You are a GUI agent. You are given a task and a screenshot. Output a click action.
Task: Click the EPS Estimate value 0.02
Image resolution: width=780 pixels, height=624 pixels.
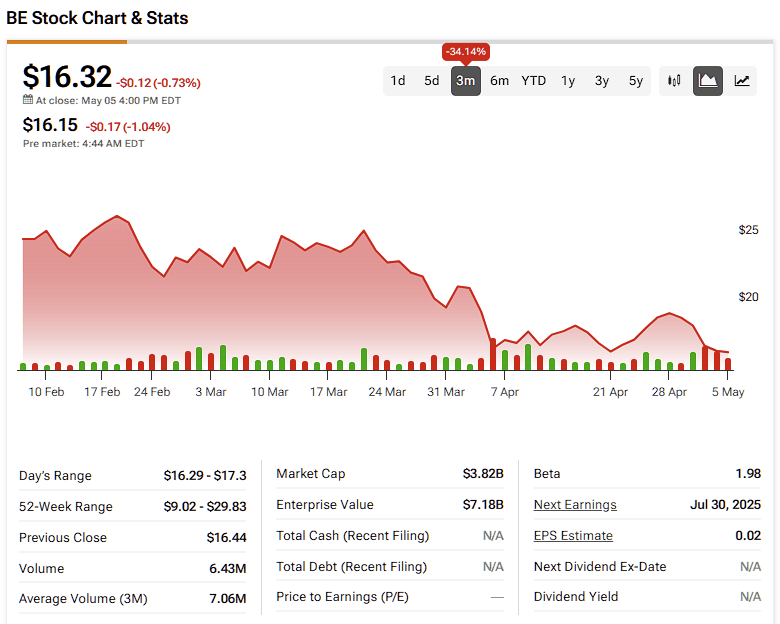748,535
